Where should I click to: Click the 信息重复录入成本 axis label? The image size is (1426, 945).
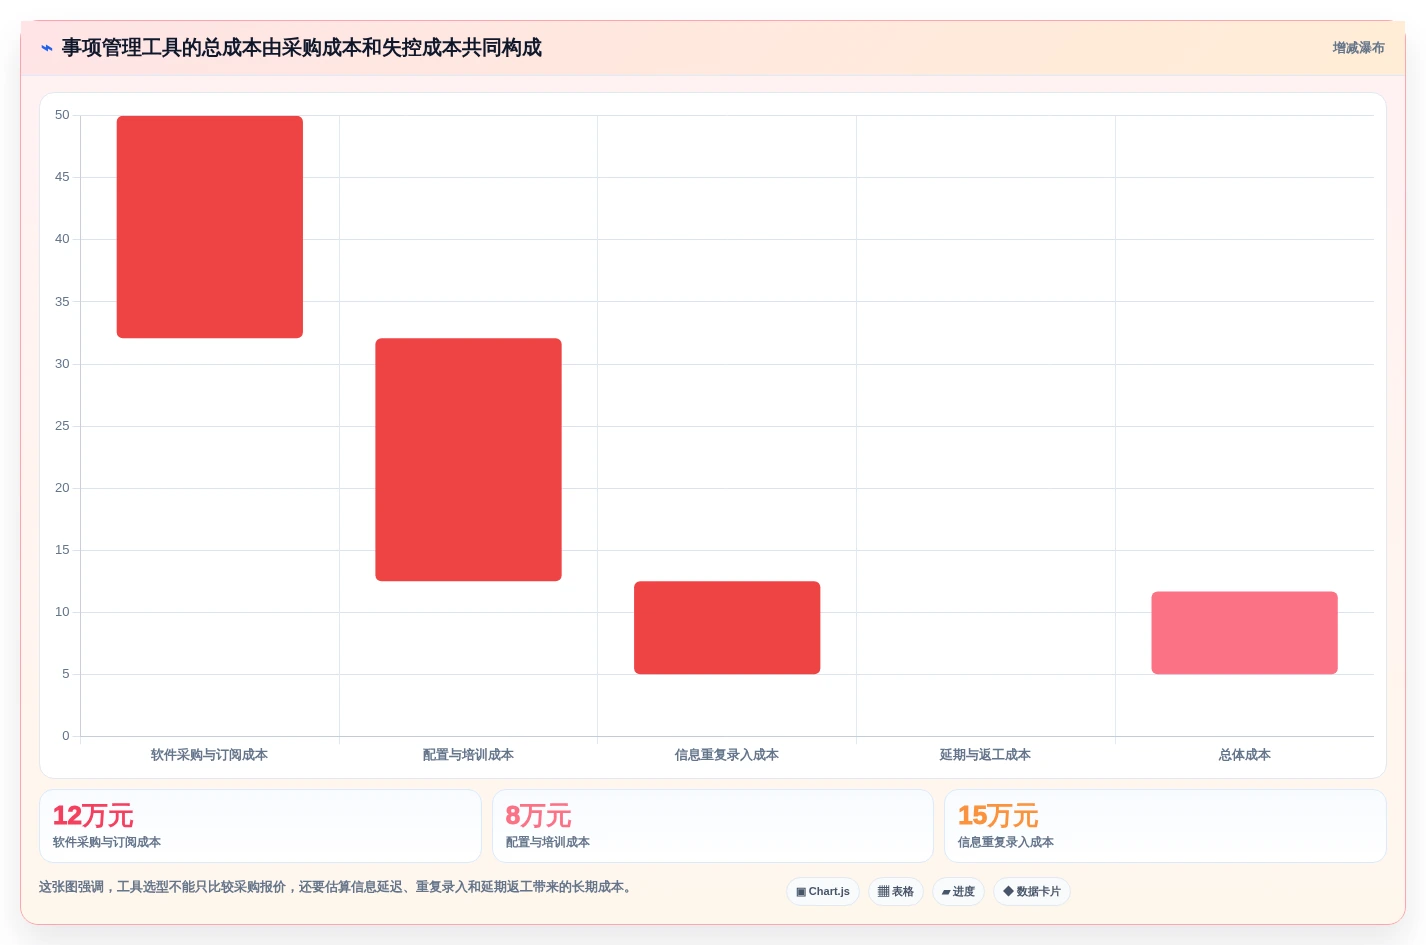coord(727,755)
